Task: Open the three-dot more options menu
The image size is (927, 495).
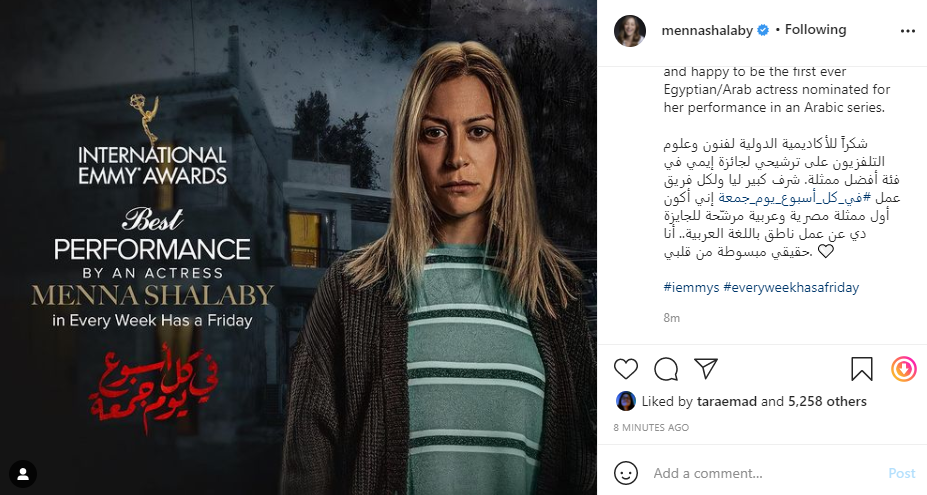Action: (907, 31)
